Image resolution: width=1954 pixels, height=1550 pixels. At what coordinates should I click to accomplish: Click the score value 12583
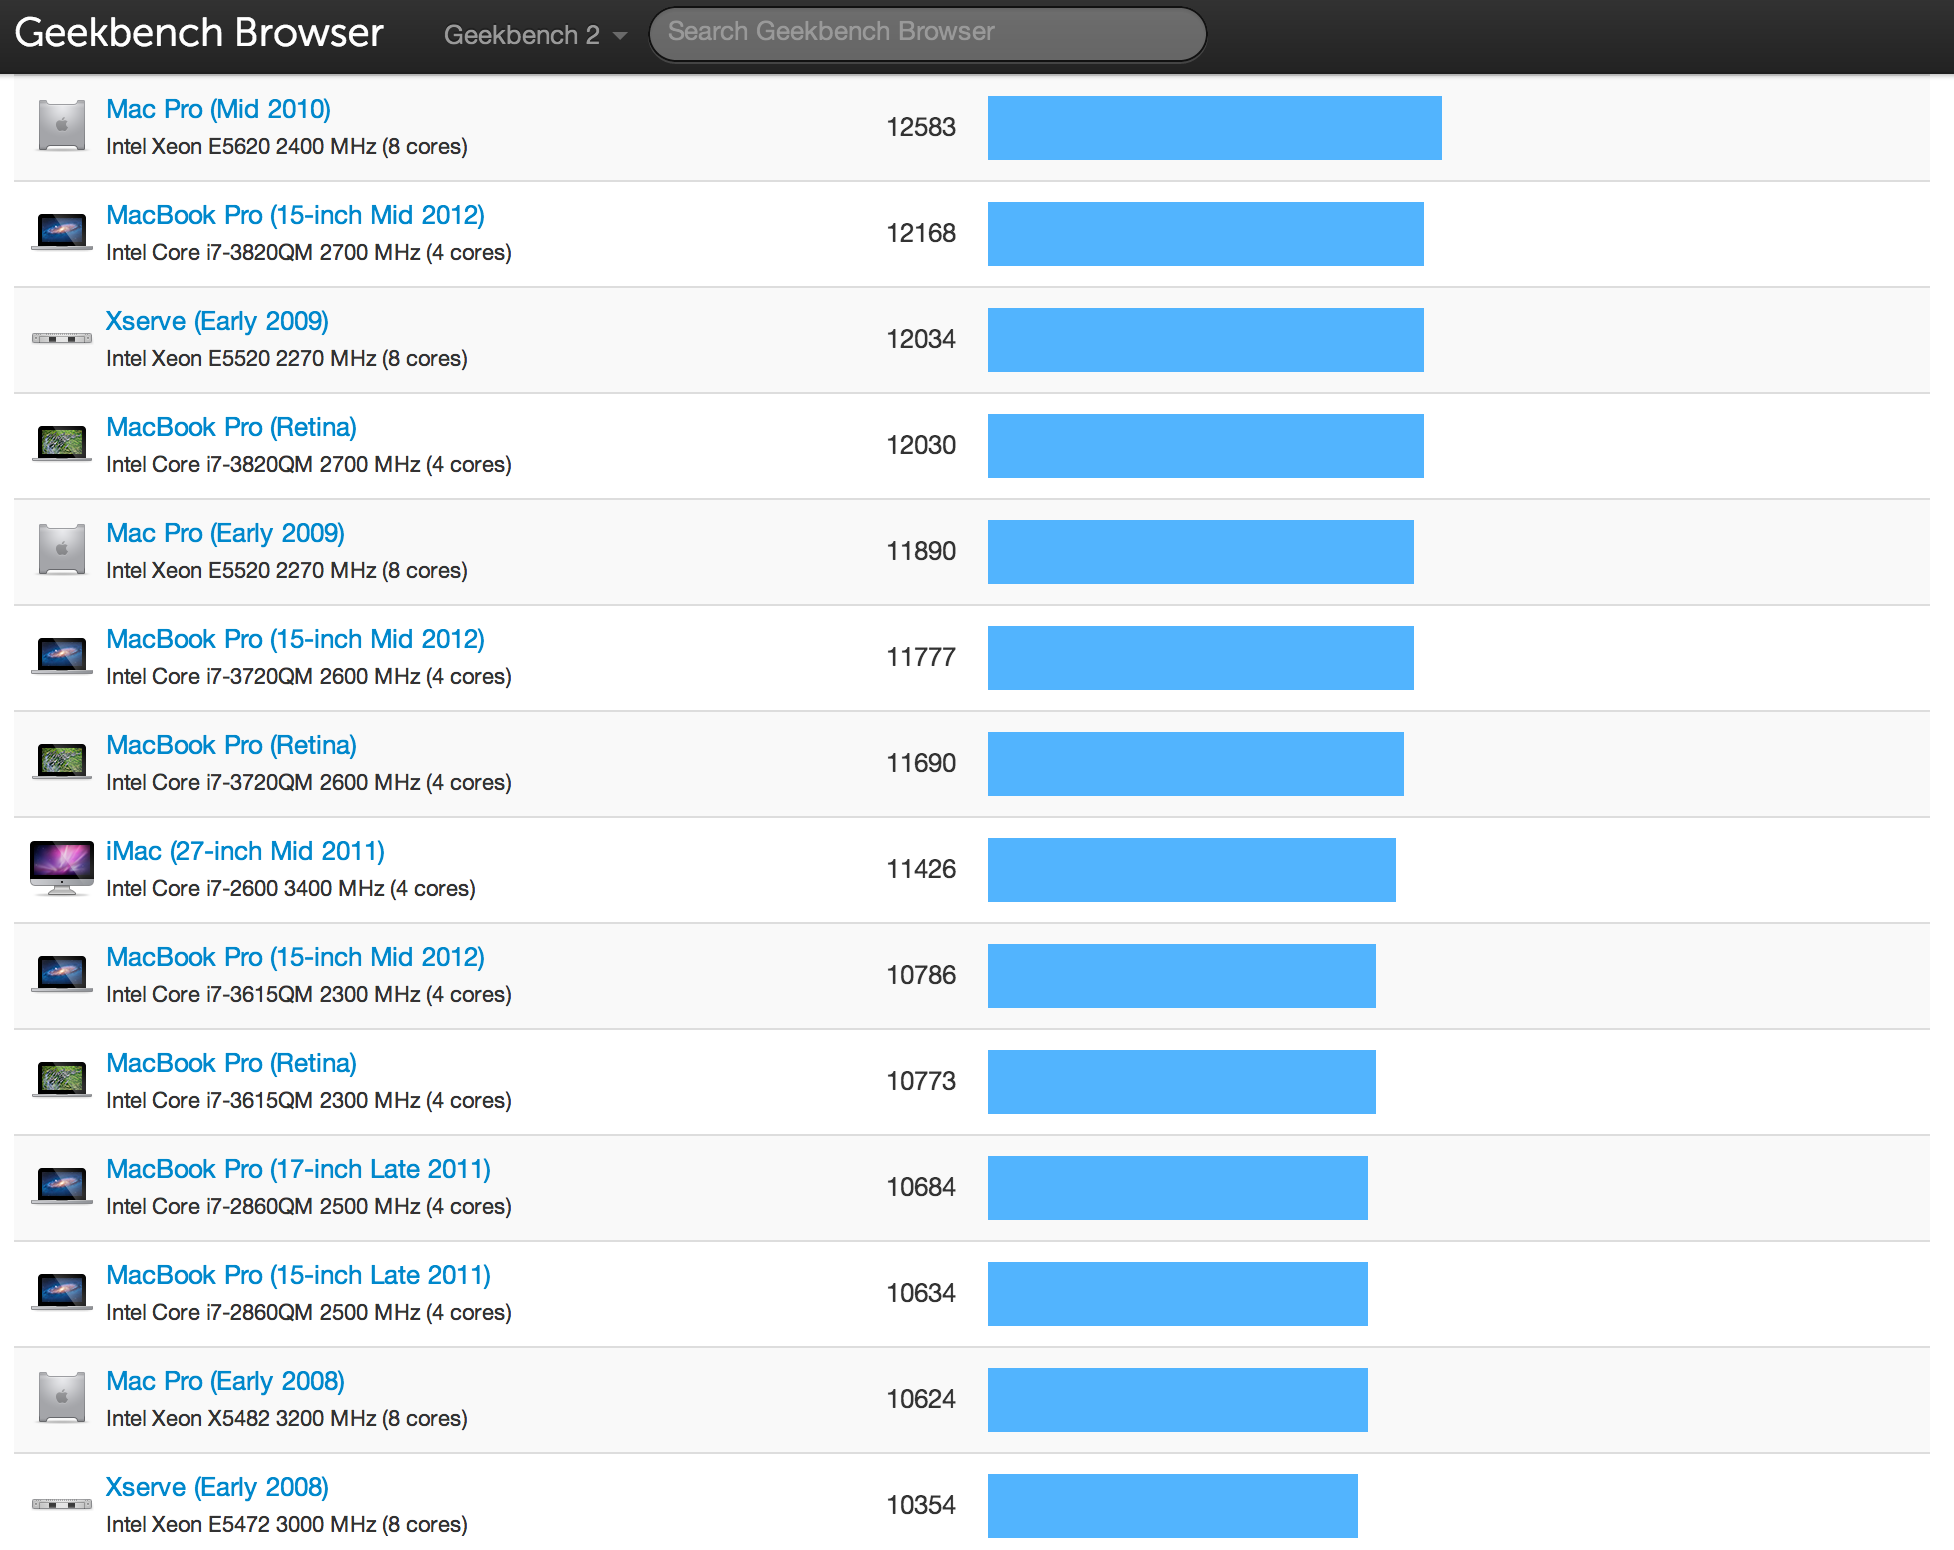pos(921,127)
